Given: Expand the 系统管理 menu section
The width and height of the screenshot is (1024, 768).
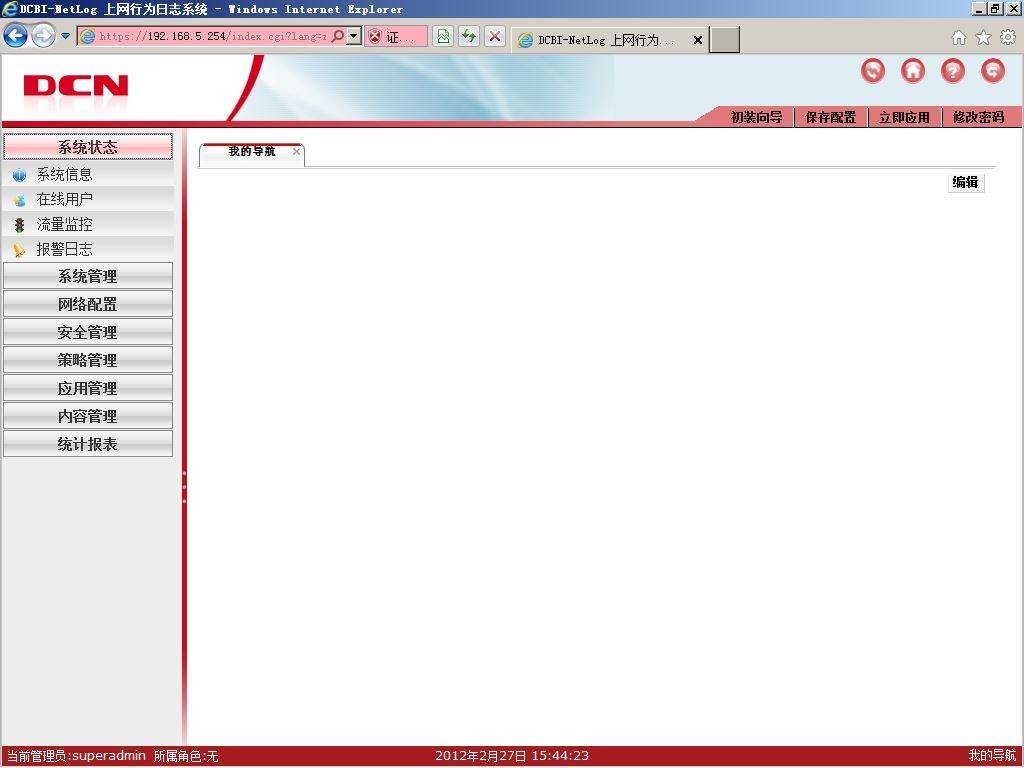Looking at the screenshot, I should tap(88, 276).
